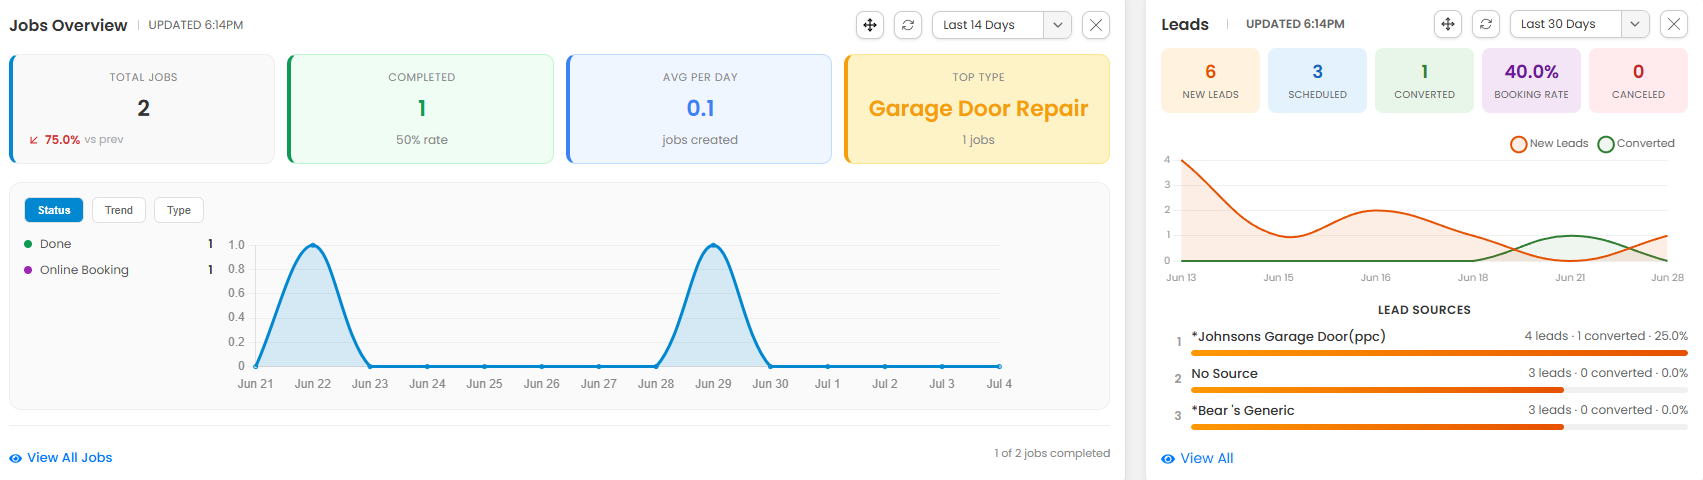
Task: Close the Jobs Overview widget
Action: [x=1096, y=25]
